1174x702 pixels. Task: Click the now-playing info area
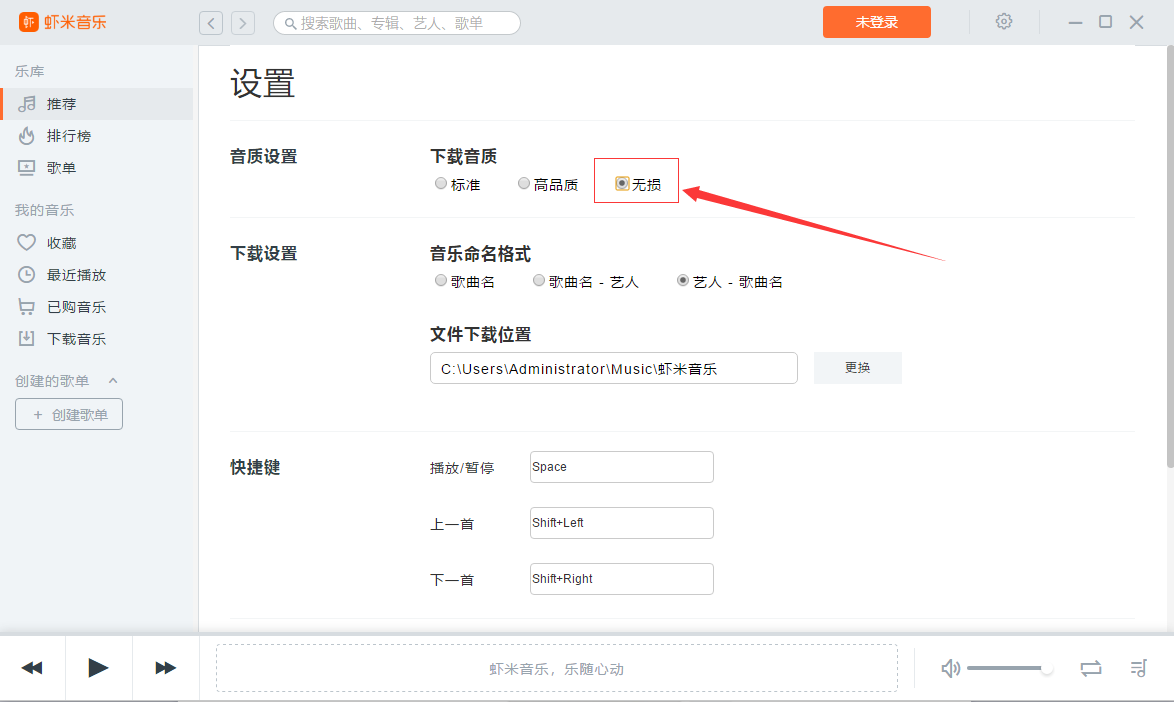click(556, 668)
